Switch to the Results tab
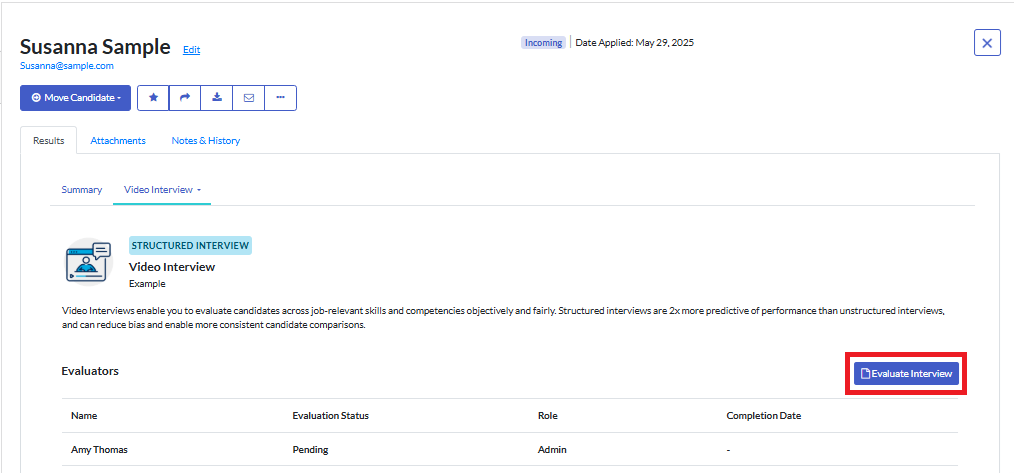 pos(49,140)
